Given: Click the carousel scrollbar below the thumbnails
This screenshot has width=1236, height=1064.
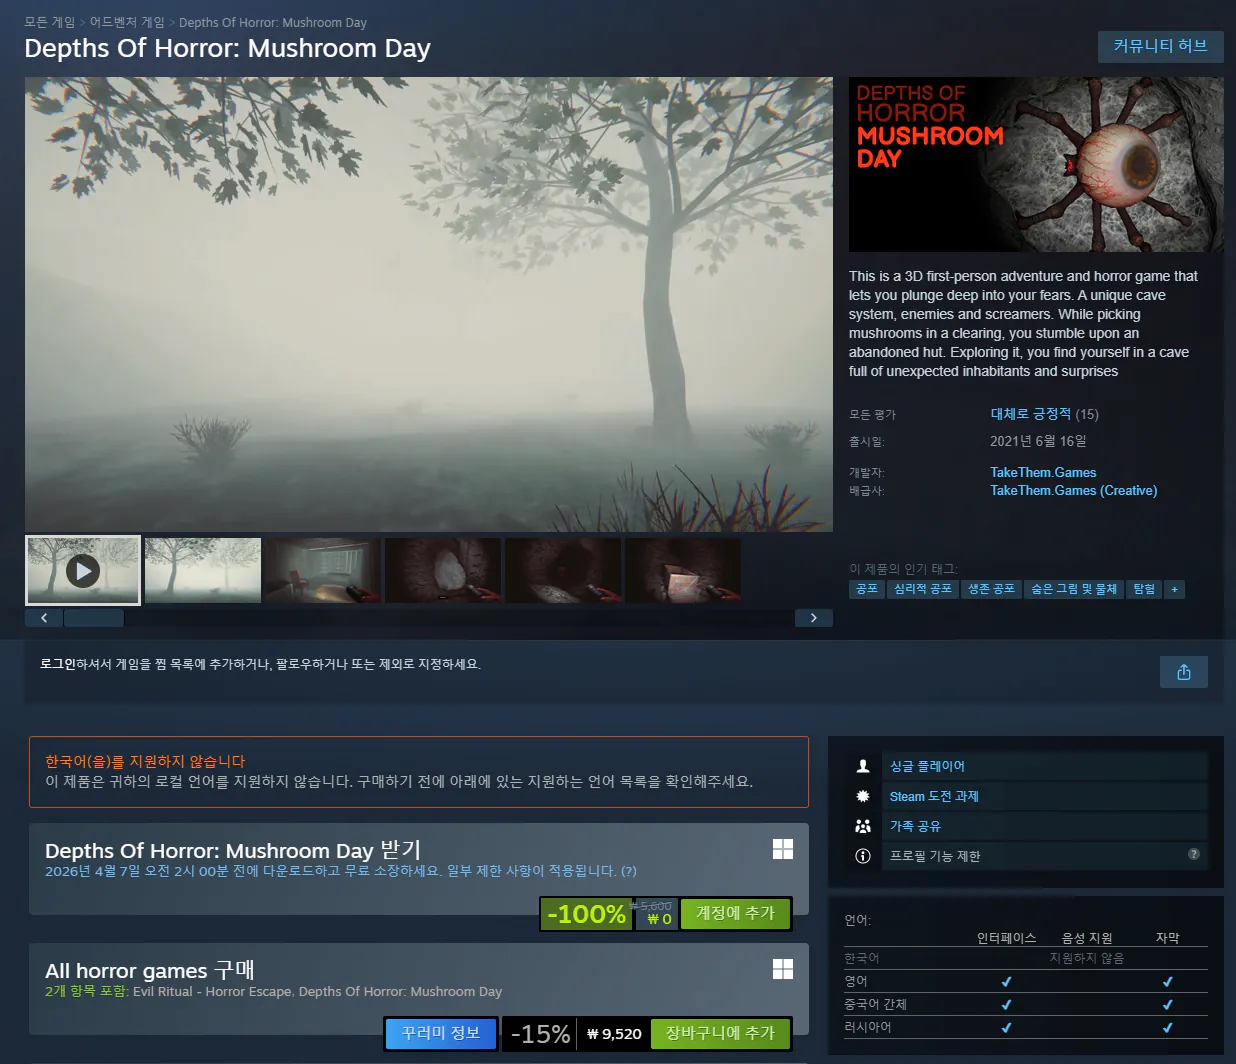Looking at the screenshot, I should pos(94,617).
